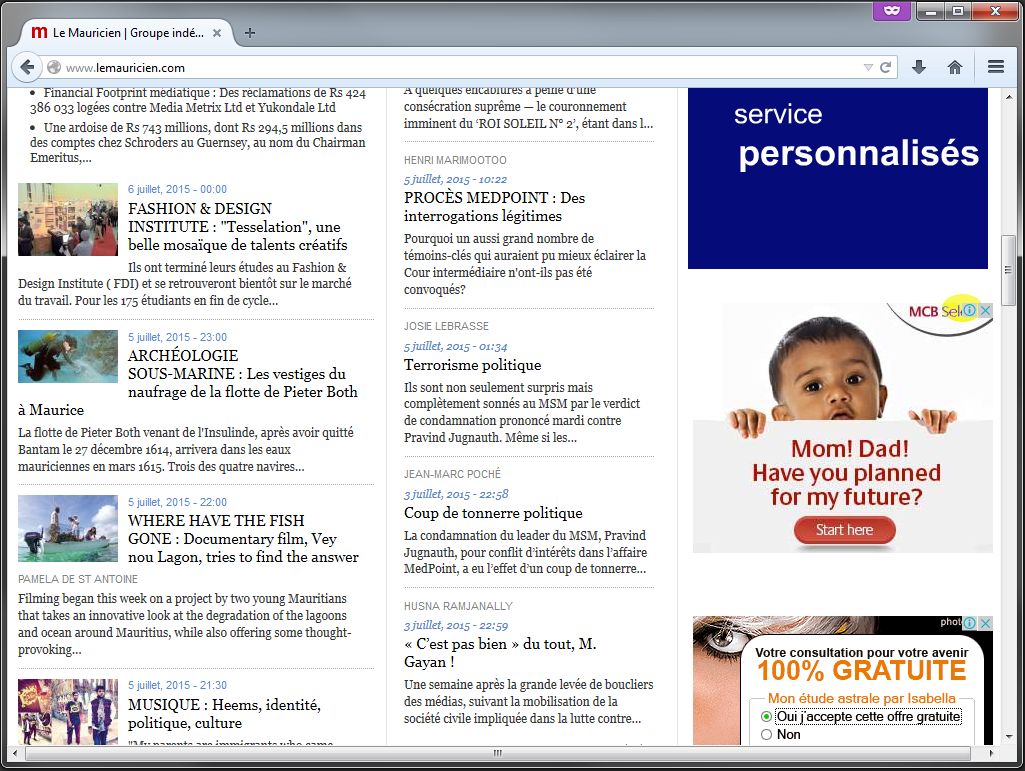This screenshot has width=1025, height=771.
Task: Click the scroll up arrow on vertical scrollbar
Action: tap(1009, 97)
